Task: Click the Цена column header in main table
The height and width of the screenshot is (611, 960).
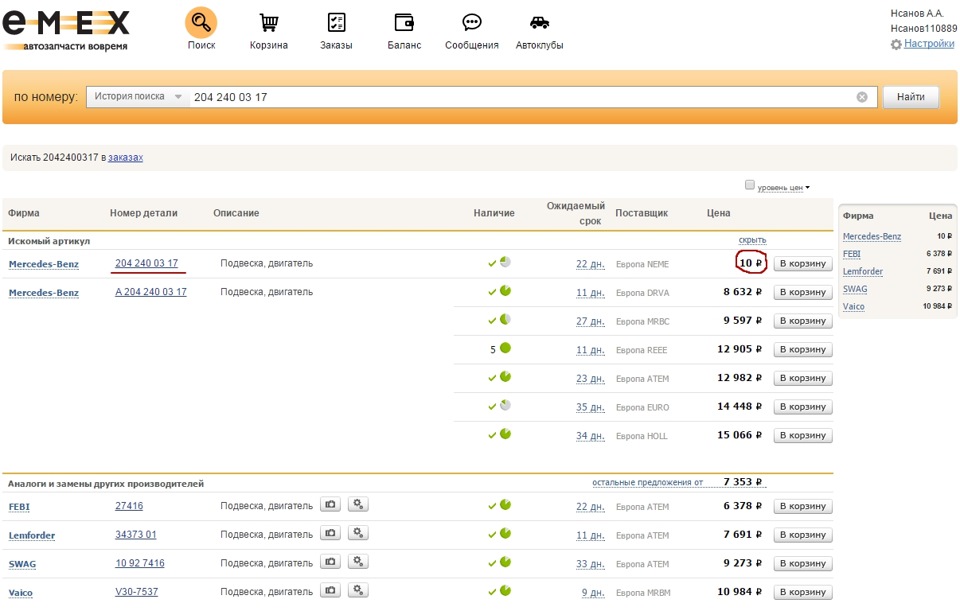Action: tap(719, 213)
